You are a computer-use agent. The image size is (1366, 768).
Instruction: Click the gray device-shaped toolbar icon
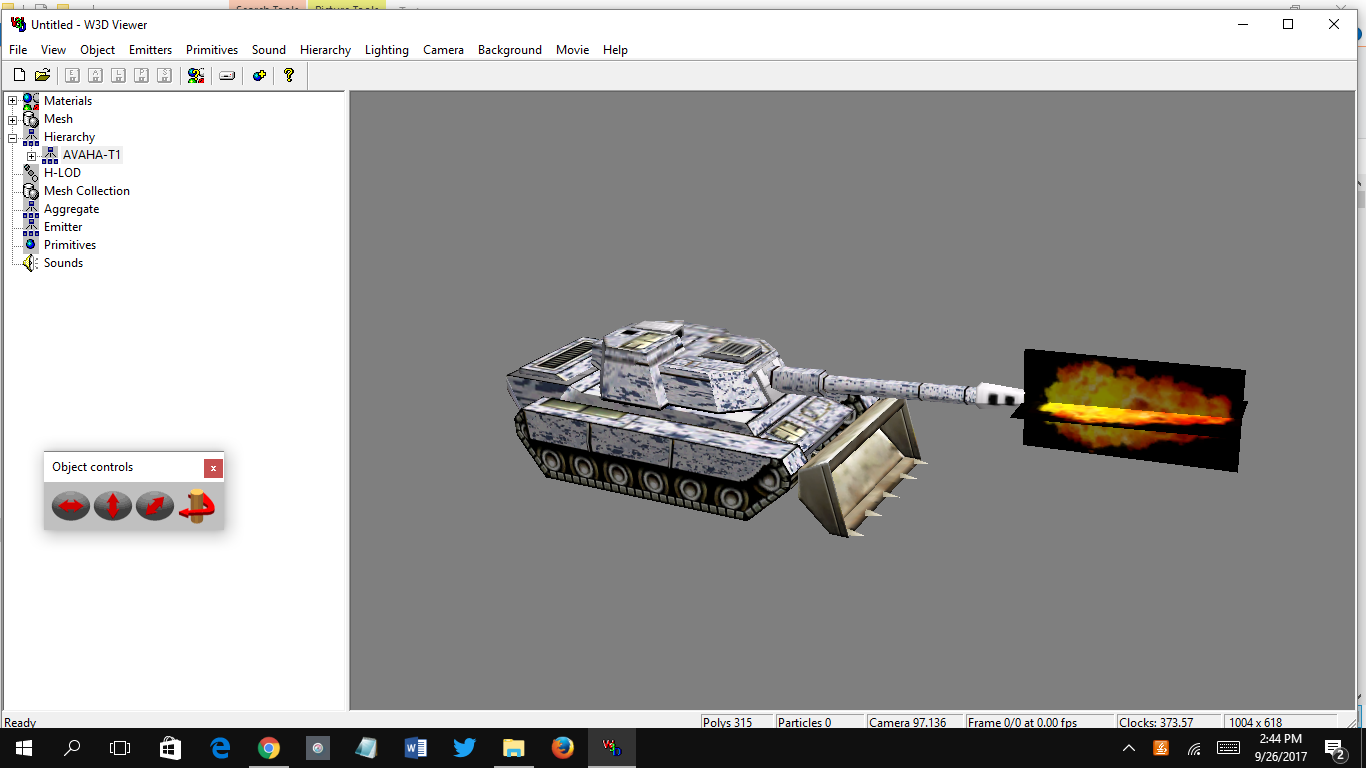(x=227, y=75)
